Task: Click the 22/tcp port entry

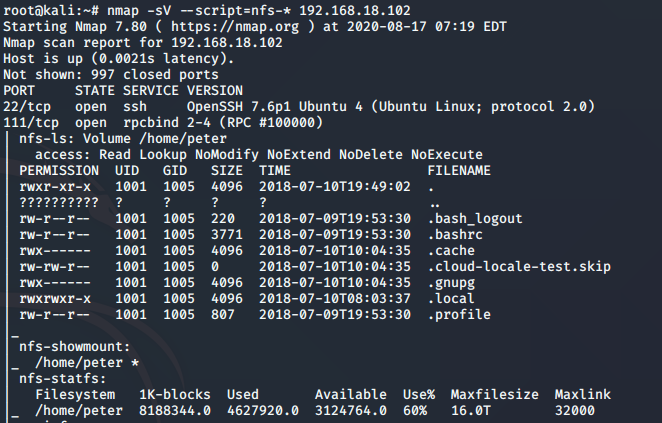Action: click(27, 107)
